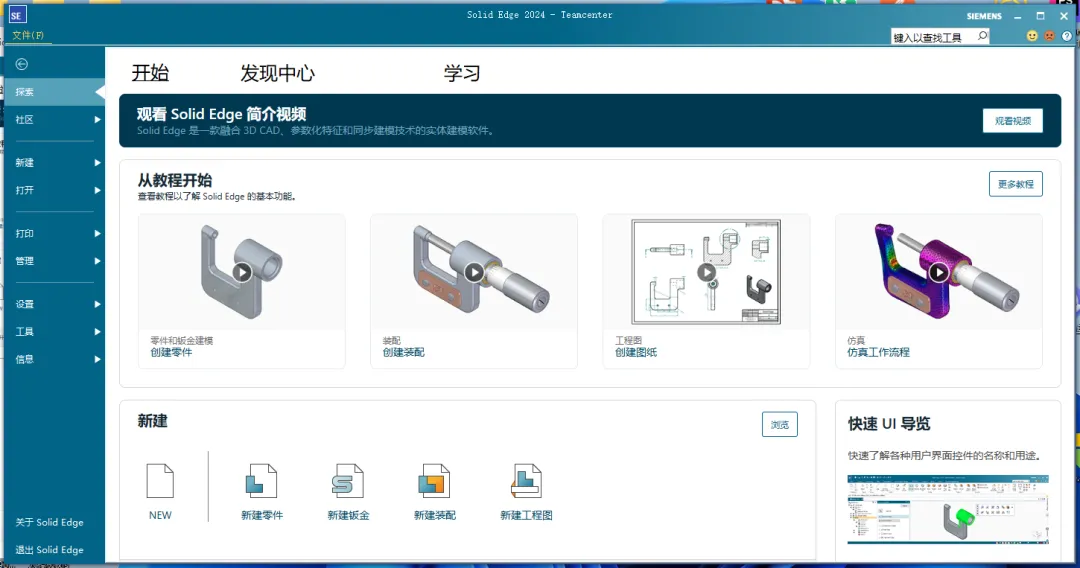Click the 新建装配 text label

435,515
